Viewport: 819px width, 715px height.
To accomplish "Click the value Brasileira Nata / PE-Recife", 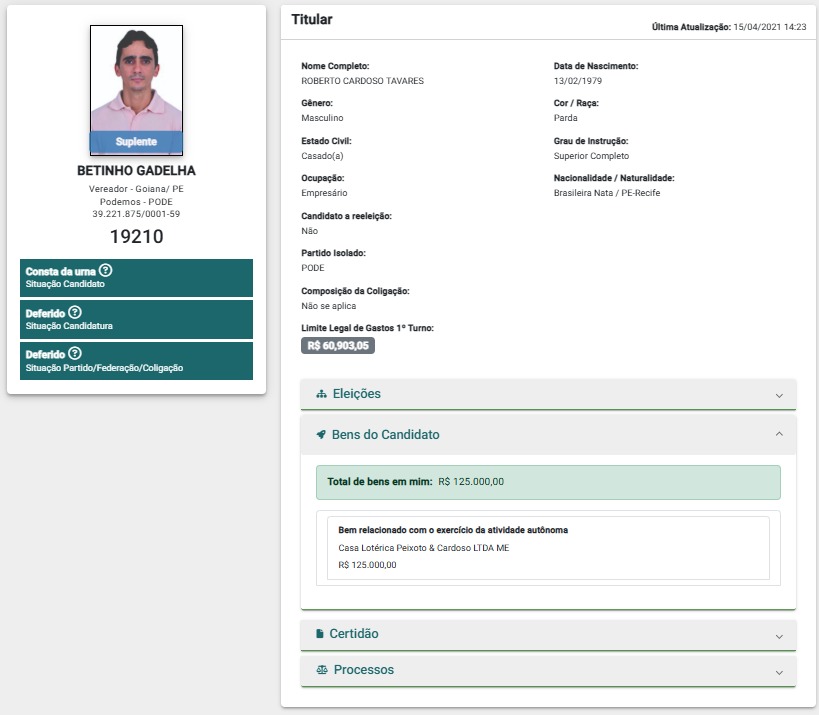I will (x=607, y=193).
